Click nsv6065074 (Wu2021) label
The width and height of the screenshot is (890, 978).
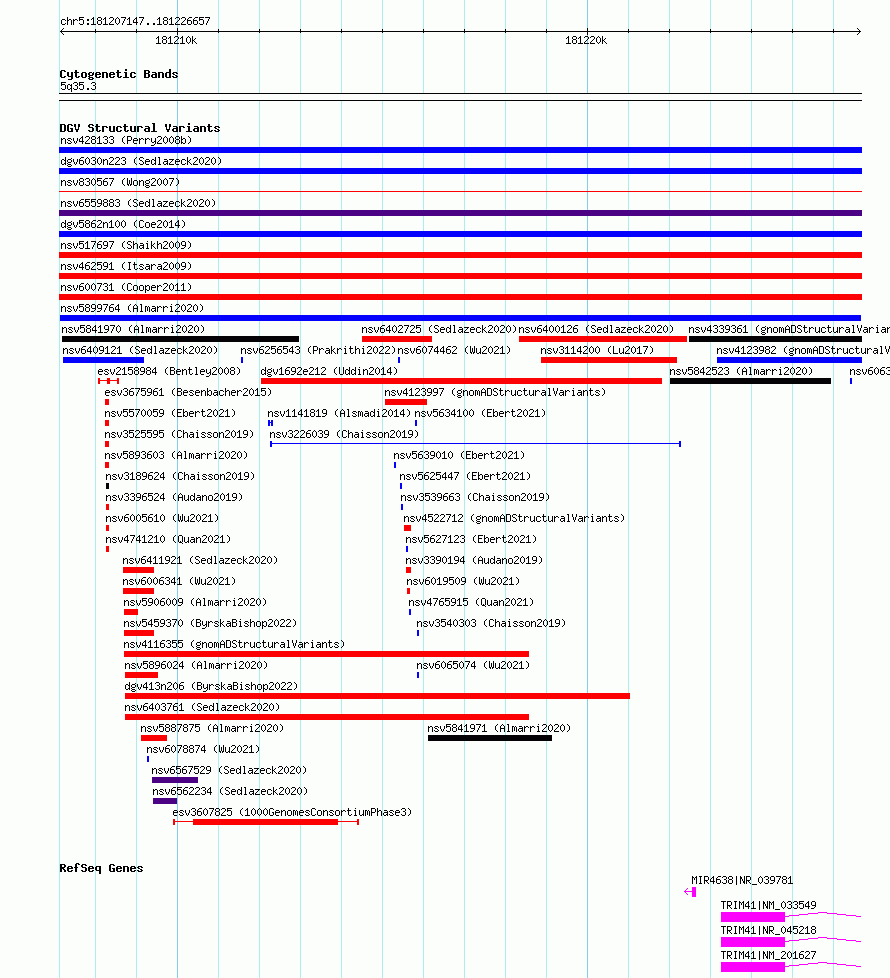473,666
